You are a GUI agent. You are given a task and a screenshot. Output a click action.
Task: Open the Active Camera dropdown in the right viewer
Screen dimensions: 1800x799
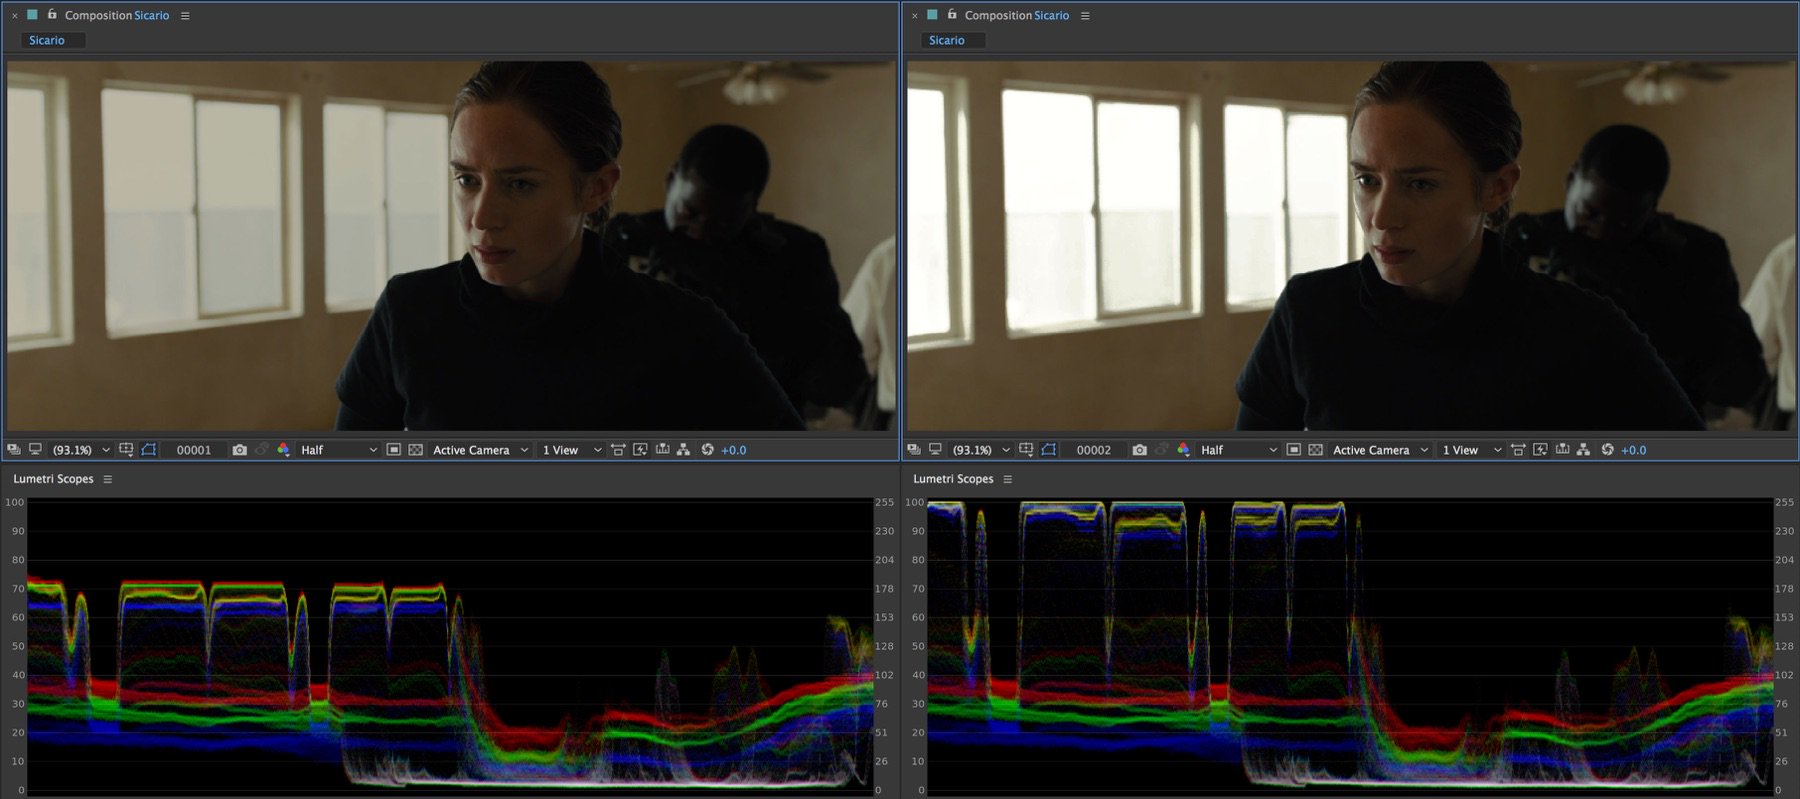click(1380, 450)
